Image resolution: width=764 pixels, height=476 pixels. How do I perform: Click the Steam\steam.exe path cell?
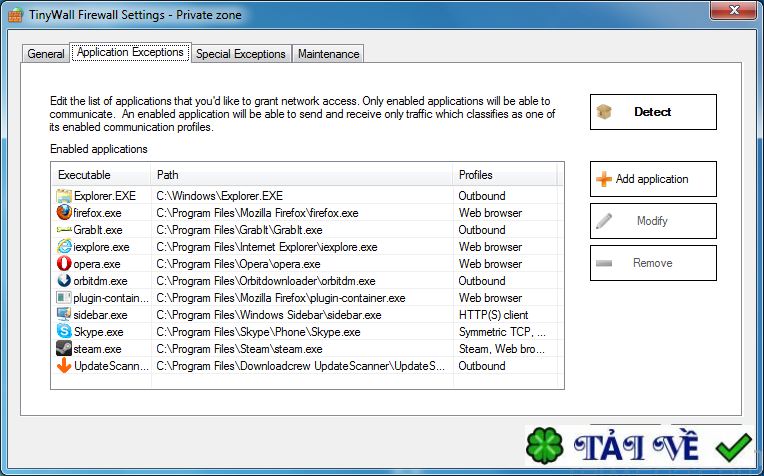point(239,349)
